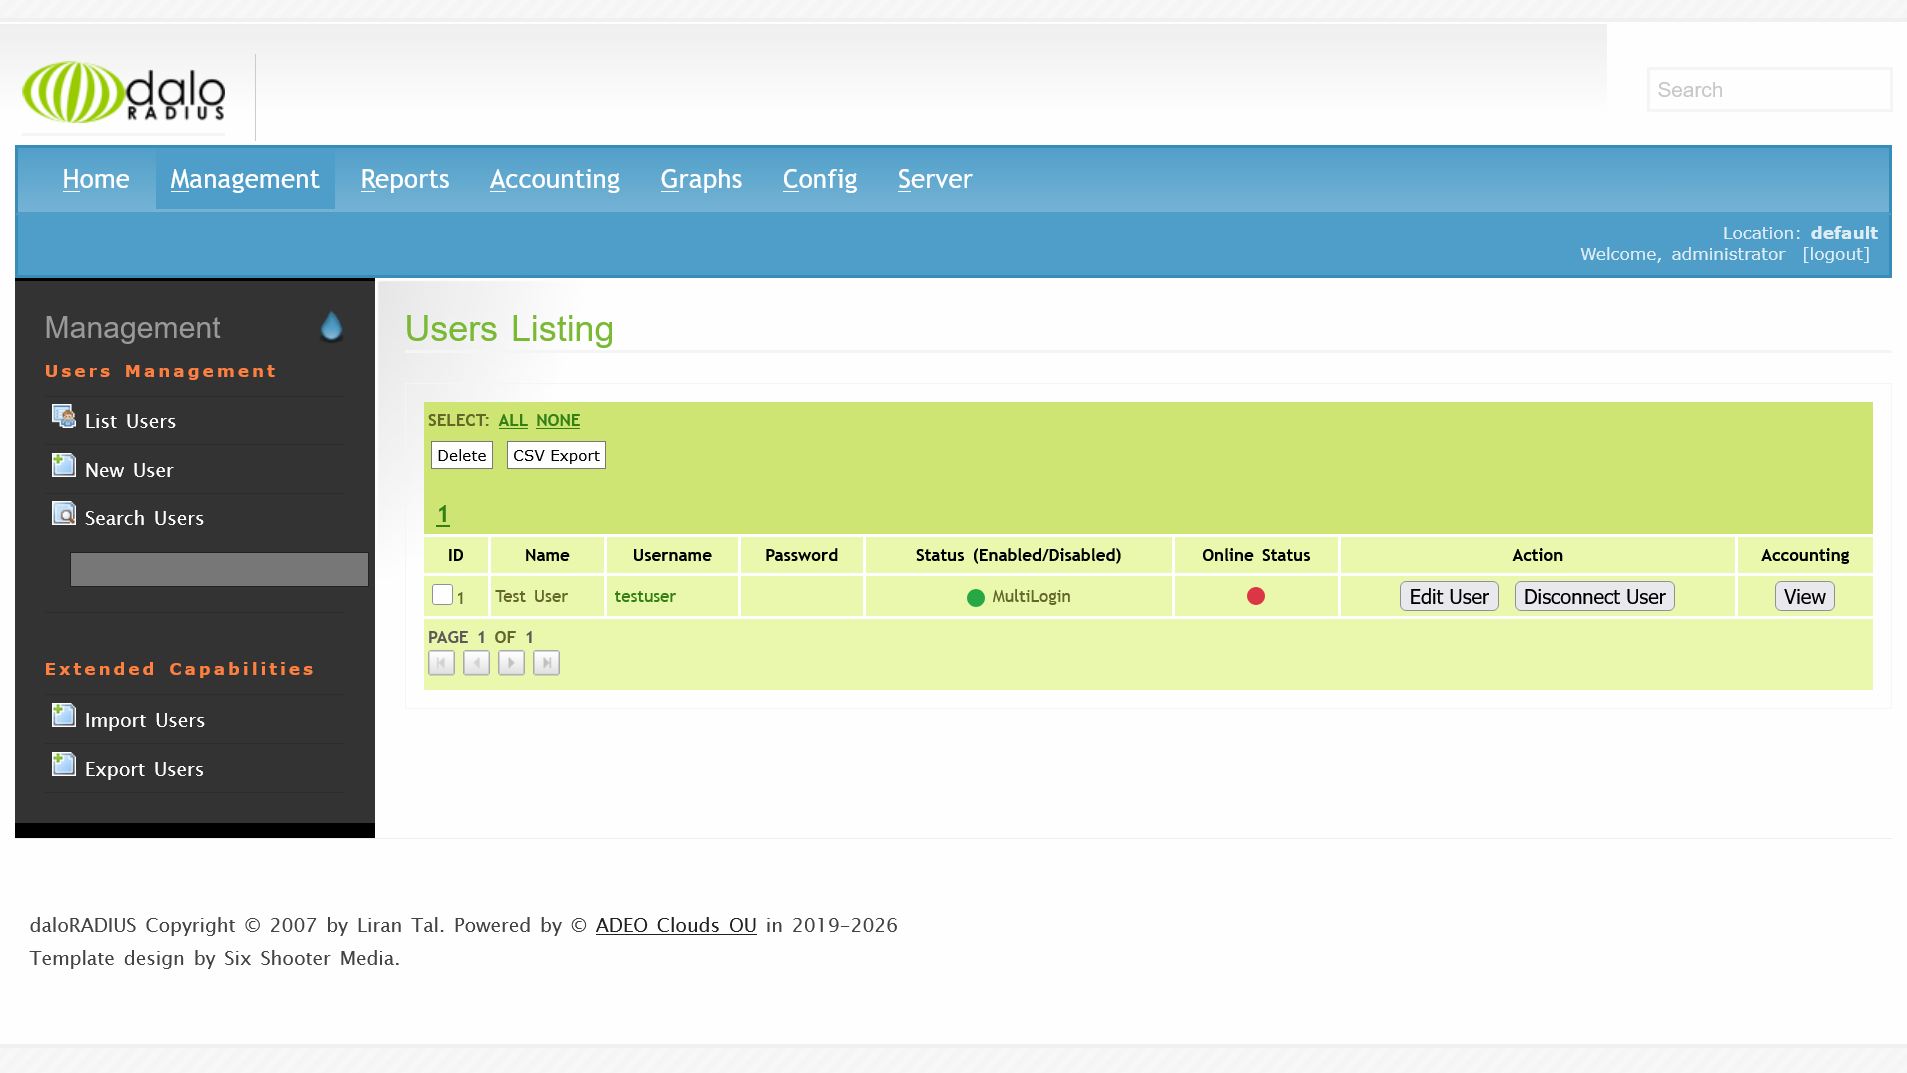
Task: Click the Users Listing heading
Action: (509, 329)
